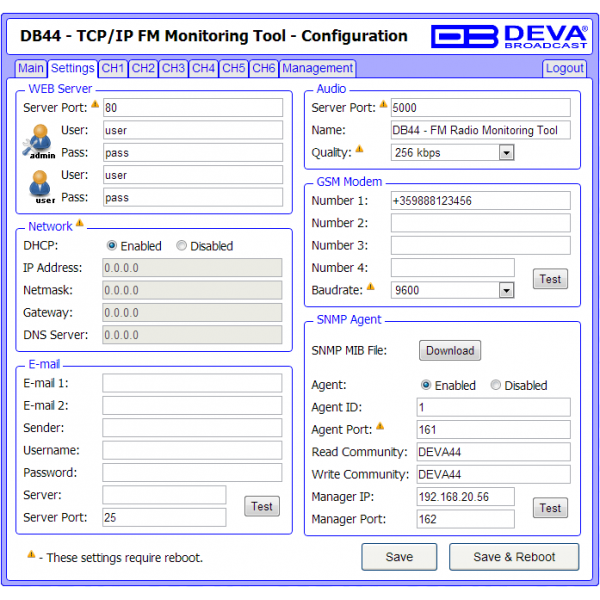Open the CH3 tab
Image resolution: width=600 pixels, height=600 pixels.
[173, 68]
